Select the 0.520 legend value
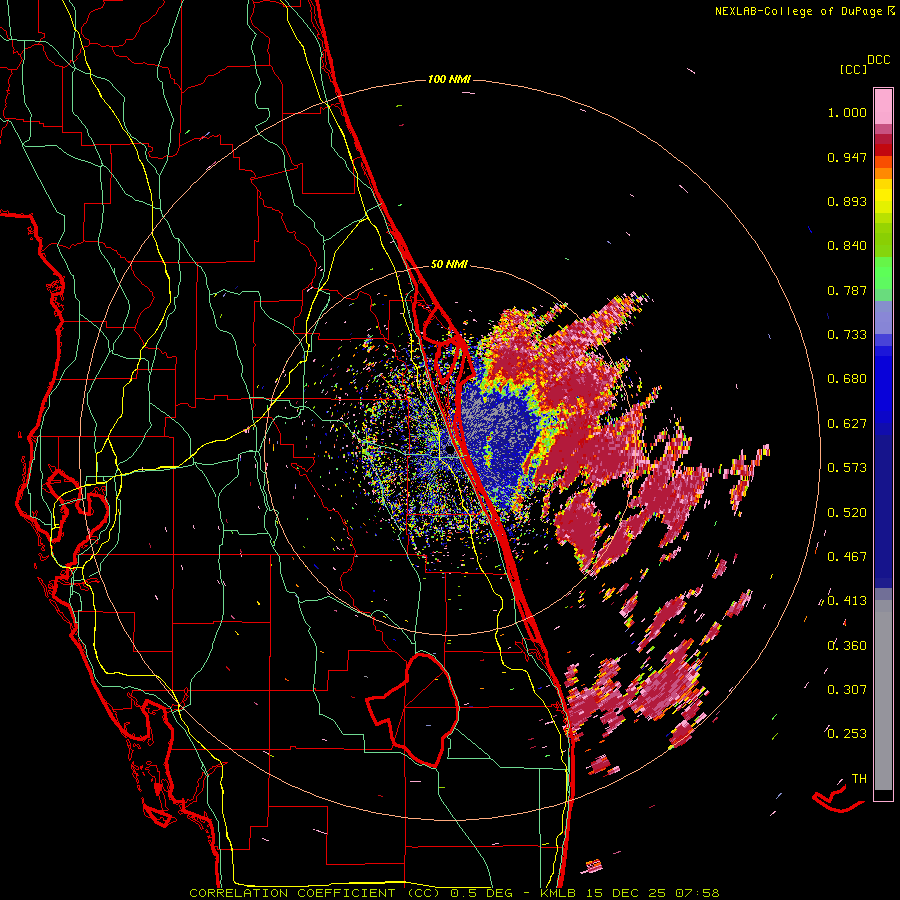 (x=847, y=513)
